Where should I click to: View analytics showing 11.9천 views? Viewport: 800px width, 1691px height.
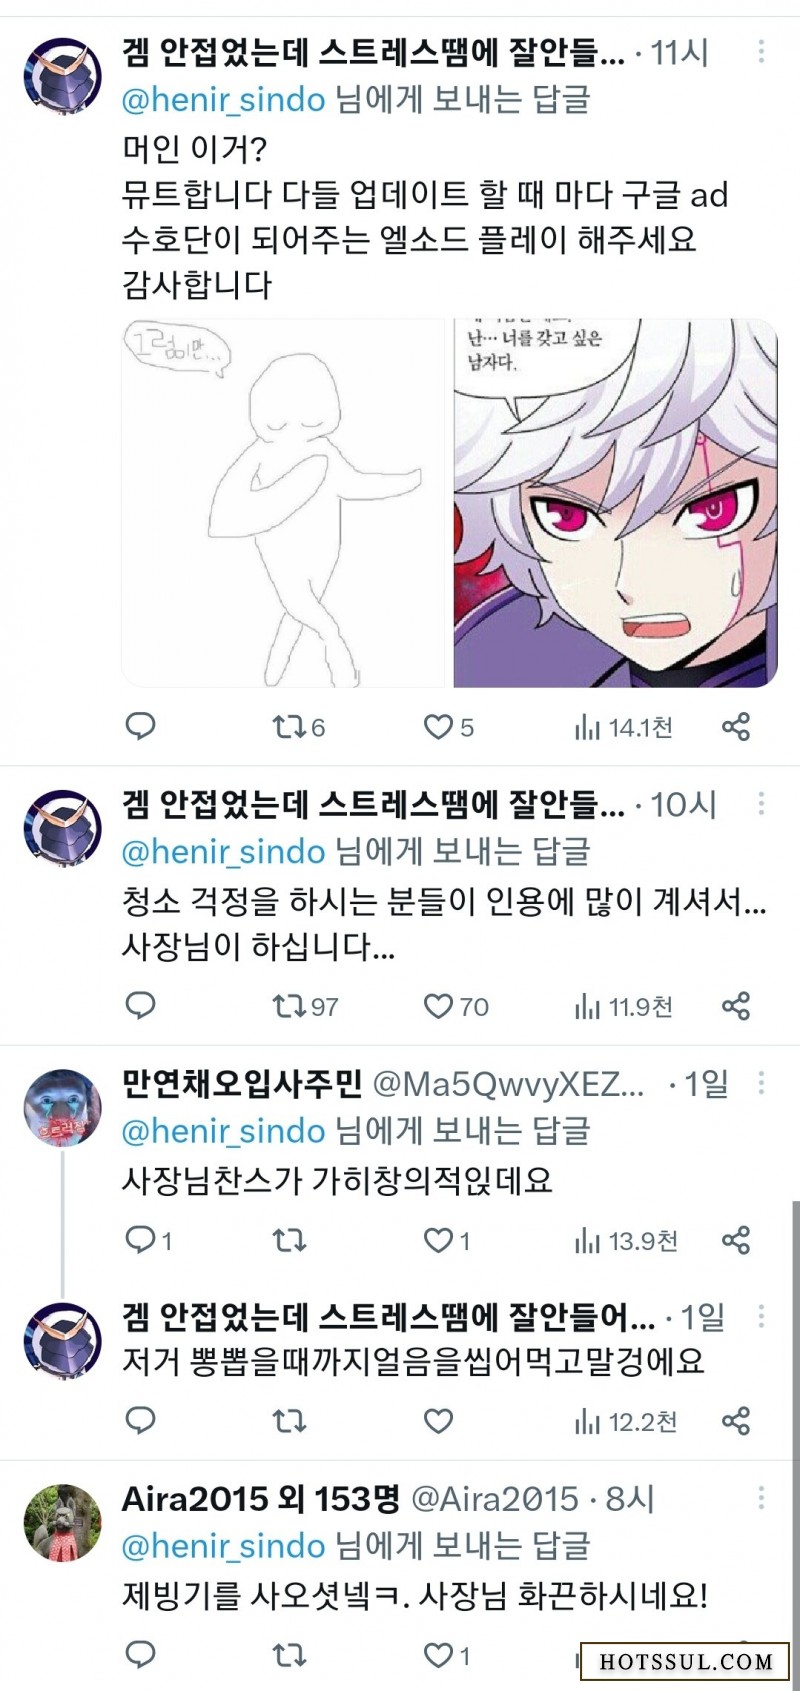click(623, 1006)
